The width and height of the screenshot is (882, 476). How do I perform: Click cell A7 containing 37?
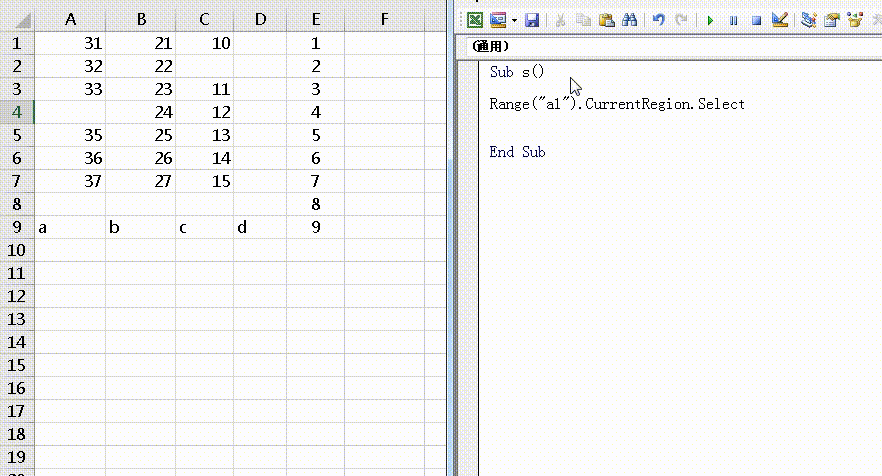70,181
